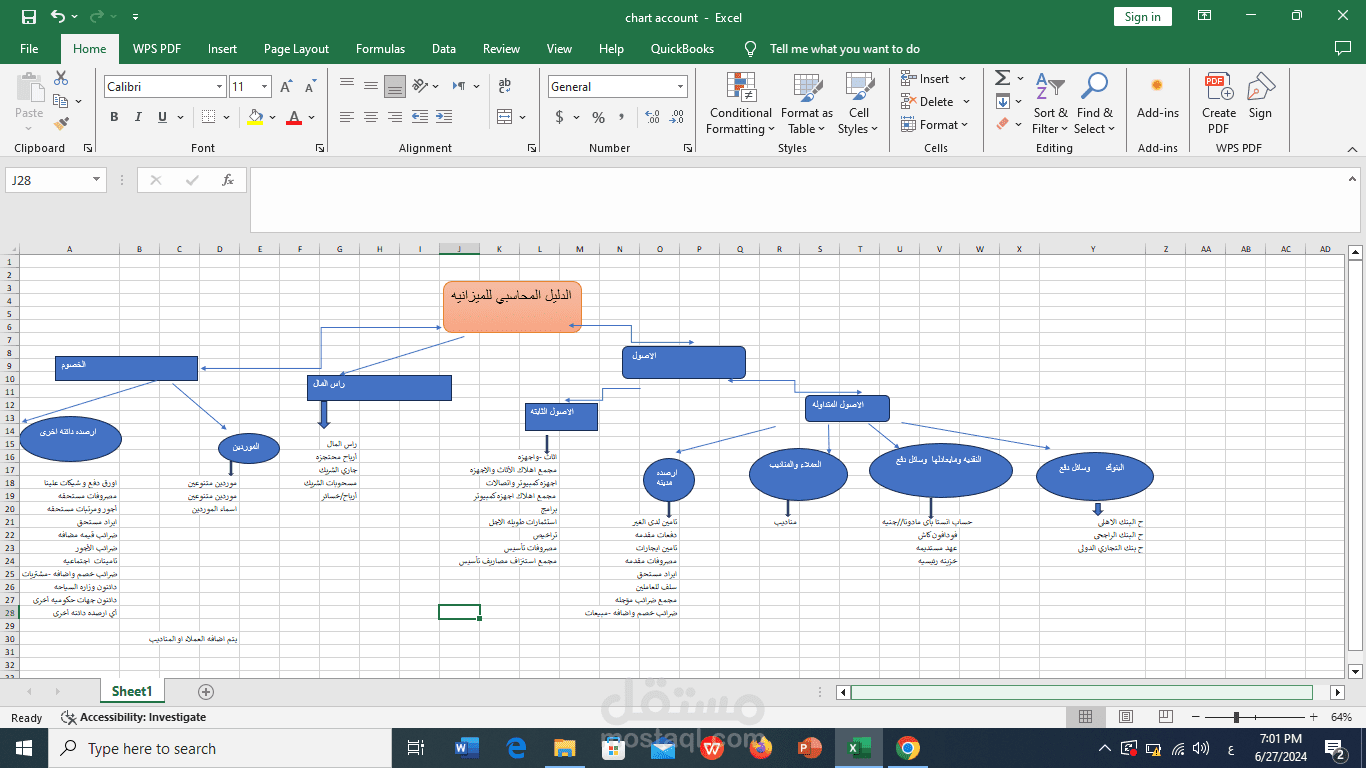Toggle Bold formatting
Screen dimensions: 1366x768
[114, 117]
